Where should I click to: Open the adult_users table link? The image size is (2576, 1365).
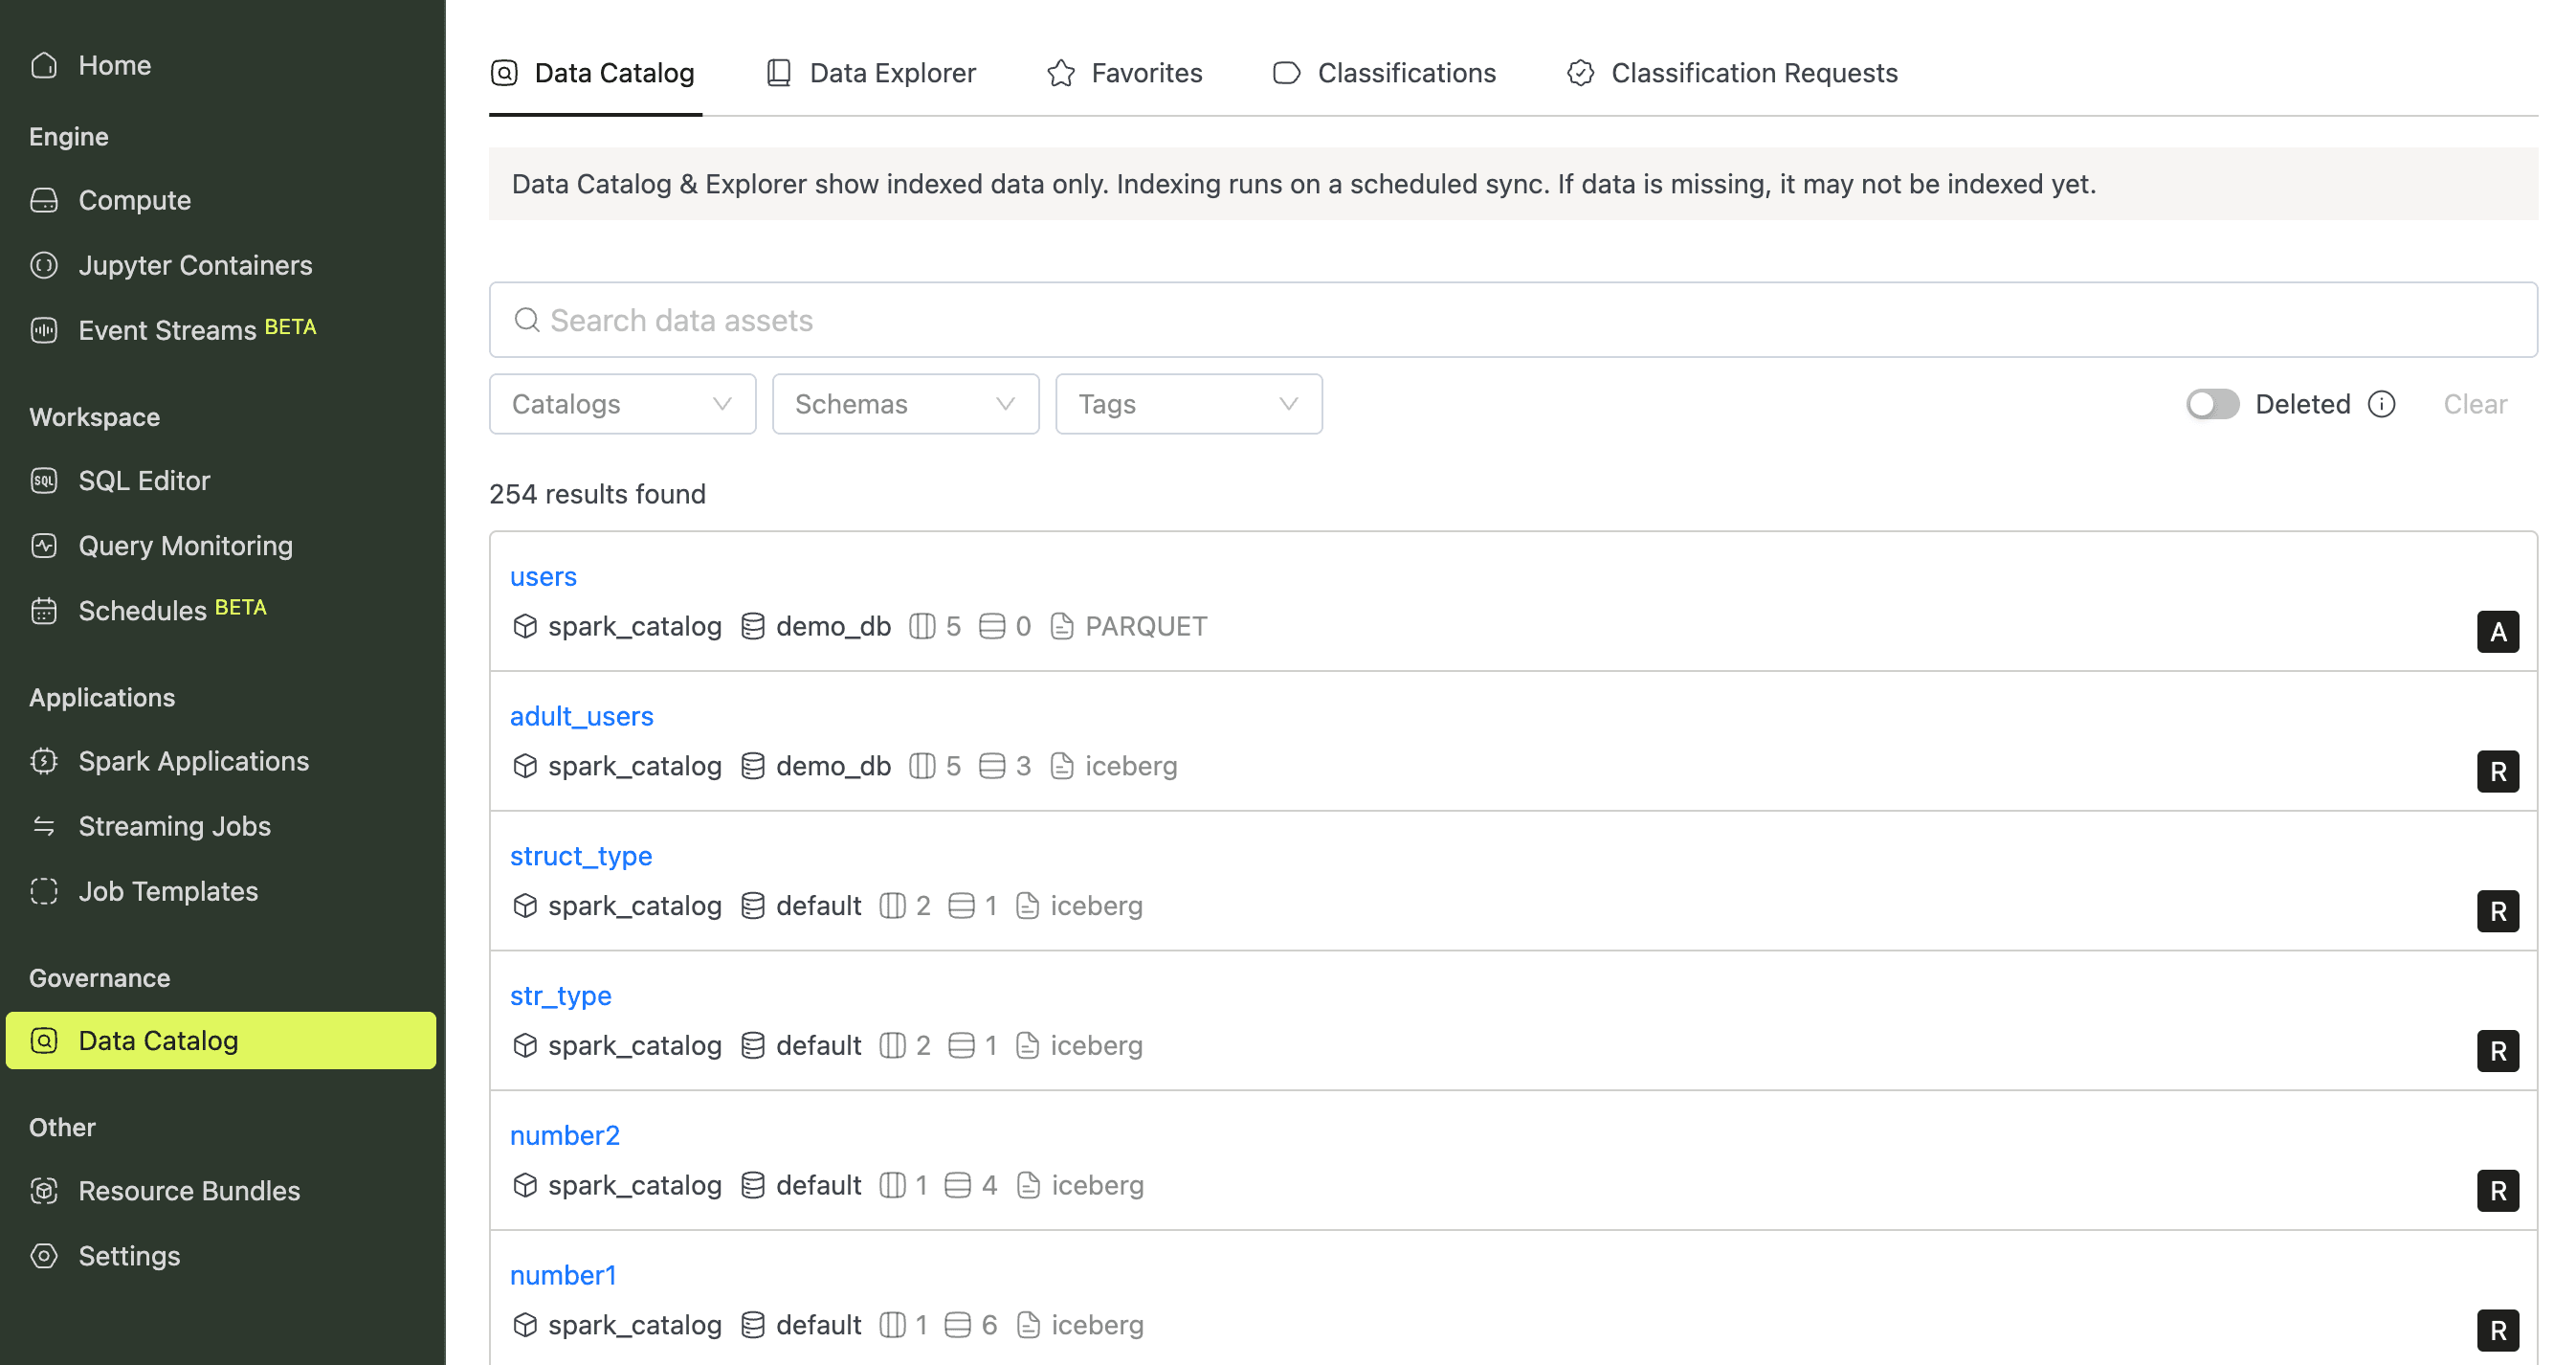pos(581,716)
